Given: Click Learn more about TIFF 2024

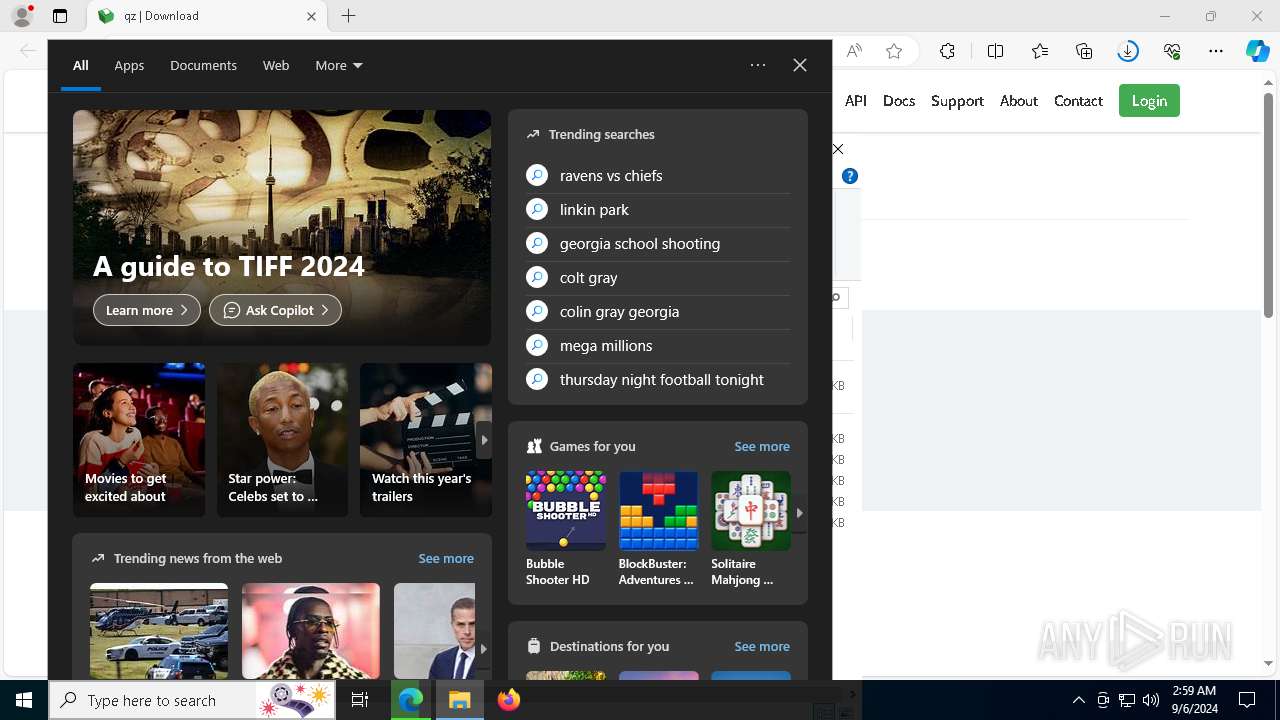Looking at the screenshot, I should click(147, 310).
